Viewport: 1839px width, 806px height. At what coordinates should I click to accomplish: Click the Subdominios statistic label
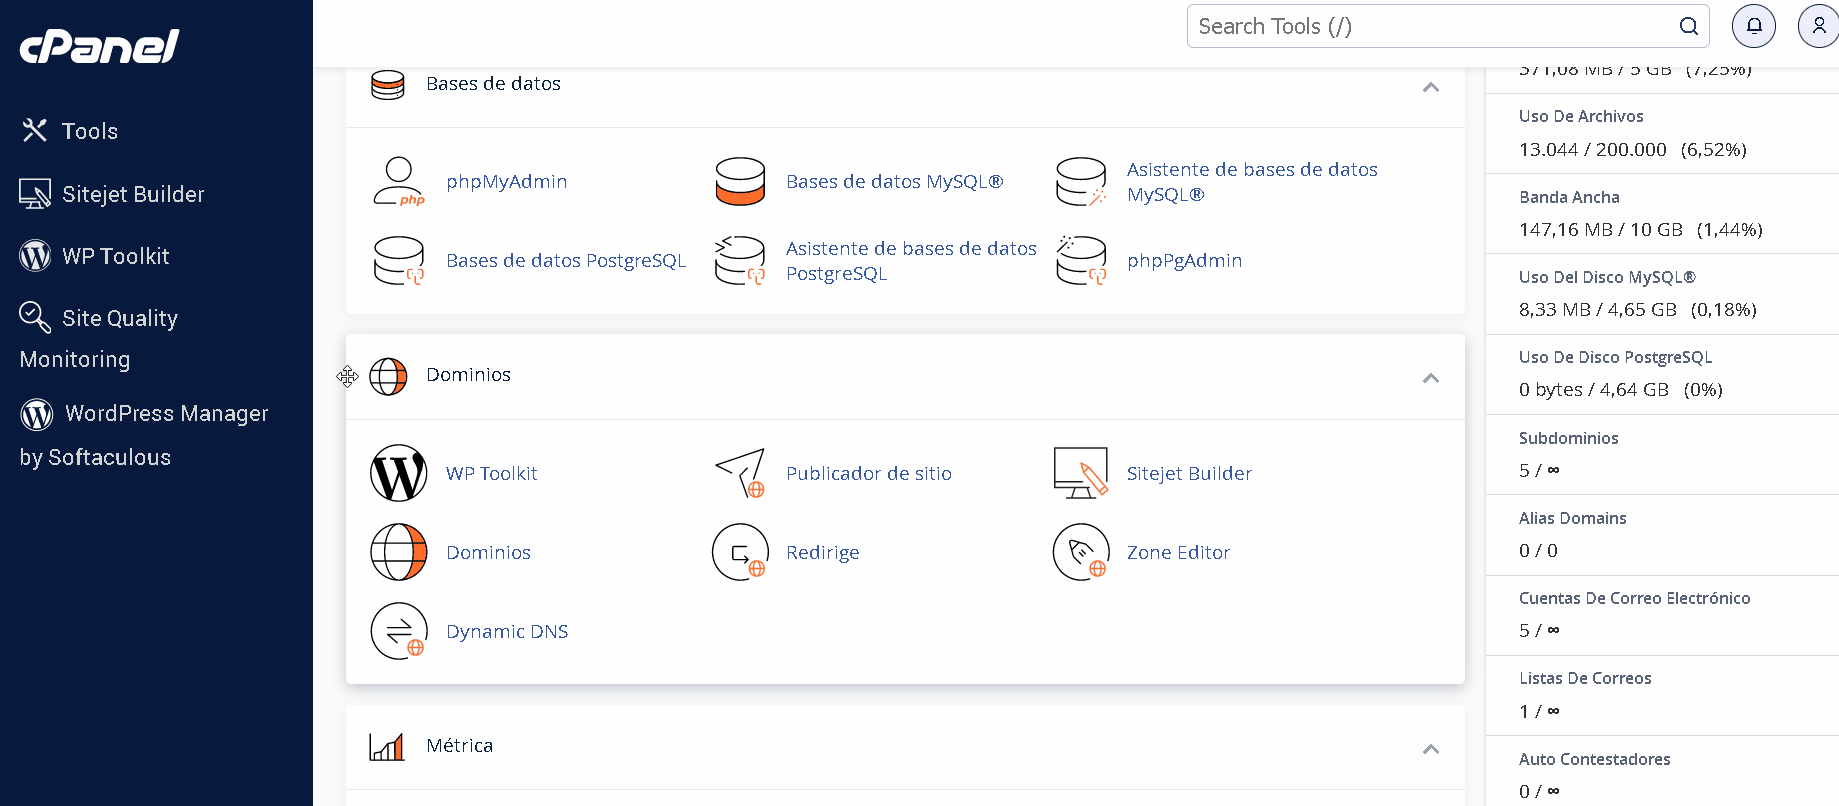coord(1568,438)
